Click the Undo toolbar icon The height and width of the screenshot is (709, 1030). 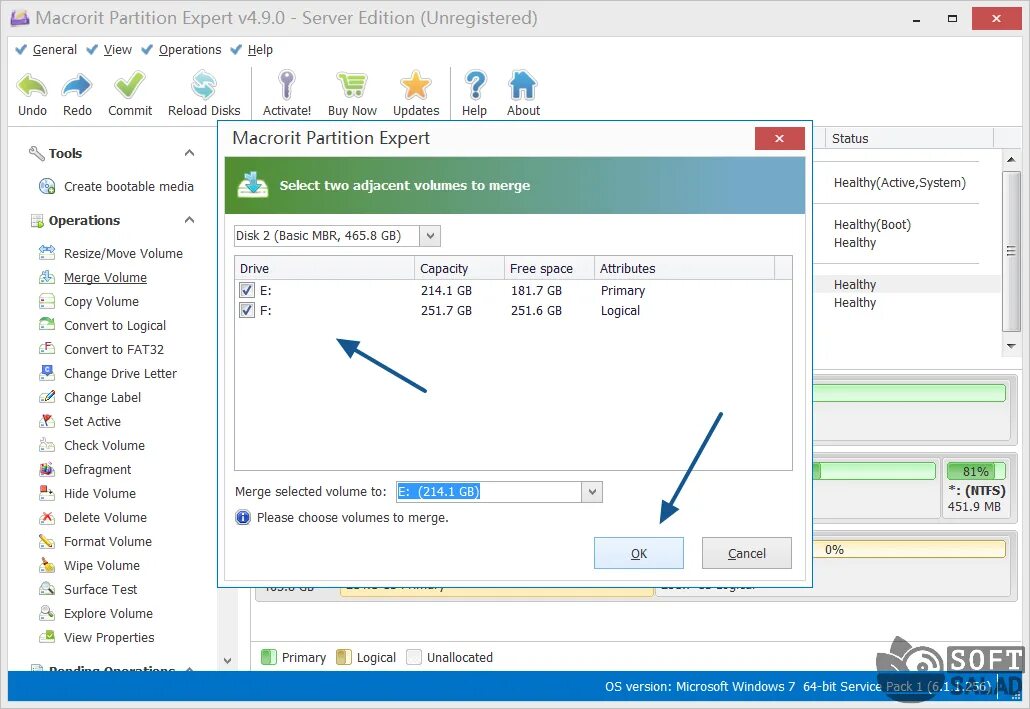pyautogui.click(x=32, y=85)
